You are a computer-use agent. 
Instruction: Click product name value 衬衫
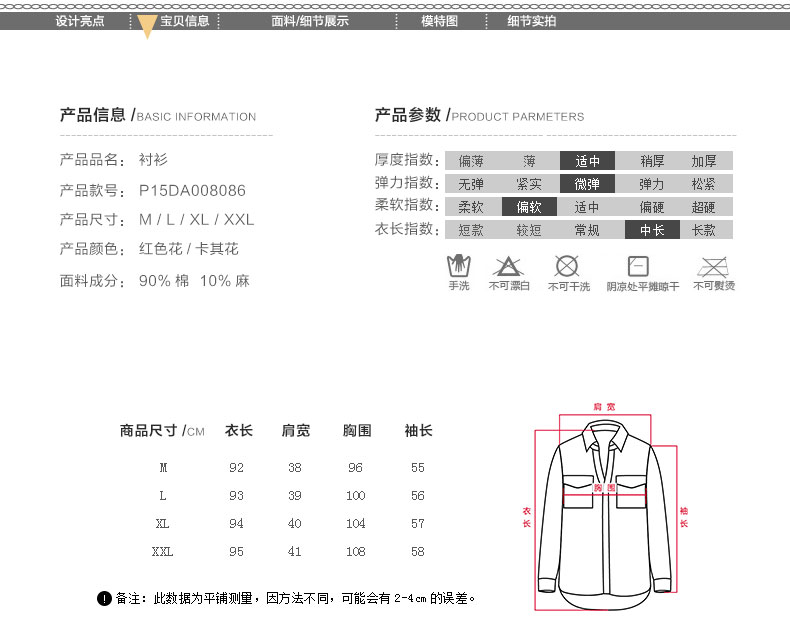pyautogui.click(x=153, y=160)
